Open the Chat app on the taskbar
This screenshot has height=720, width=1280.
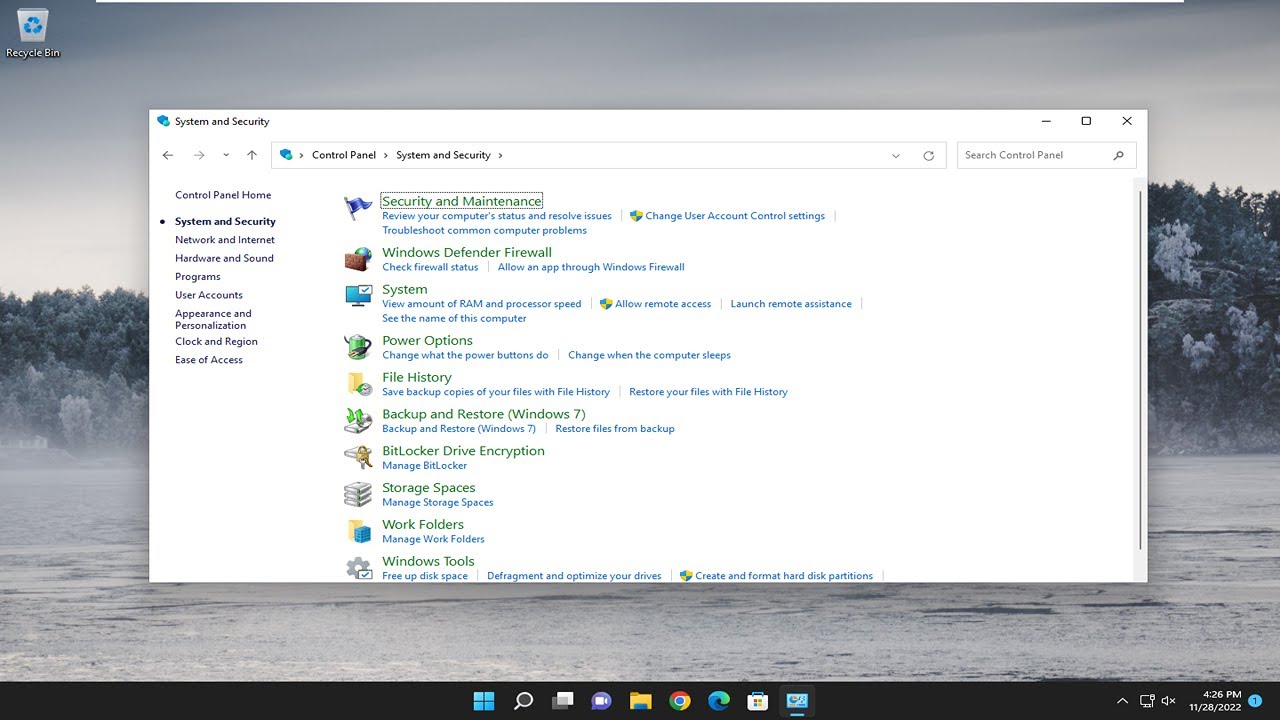coord(601,701)
